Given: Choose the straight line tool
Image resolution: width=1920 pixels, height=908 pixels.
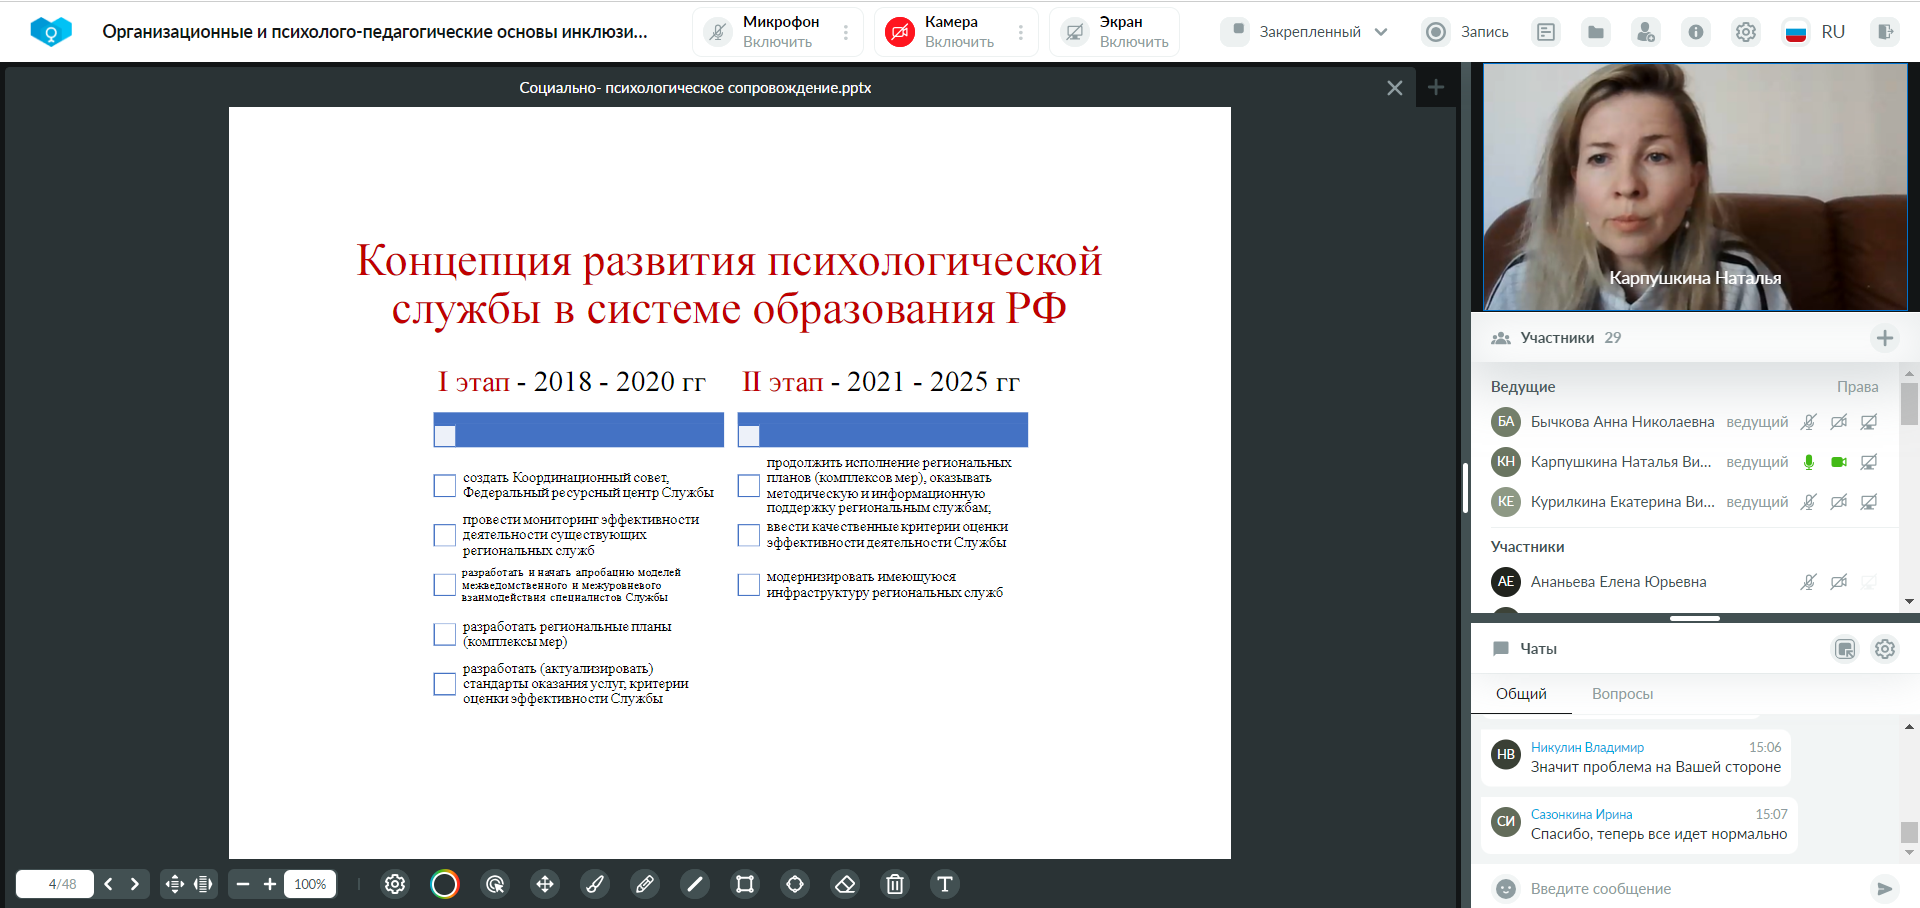Looking at the screenshot, I should (695, 884).
